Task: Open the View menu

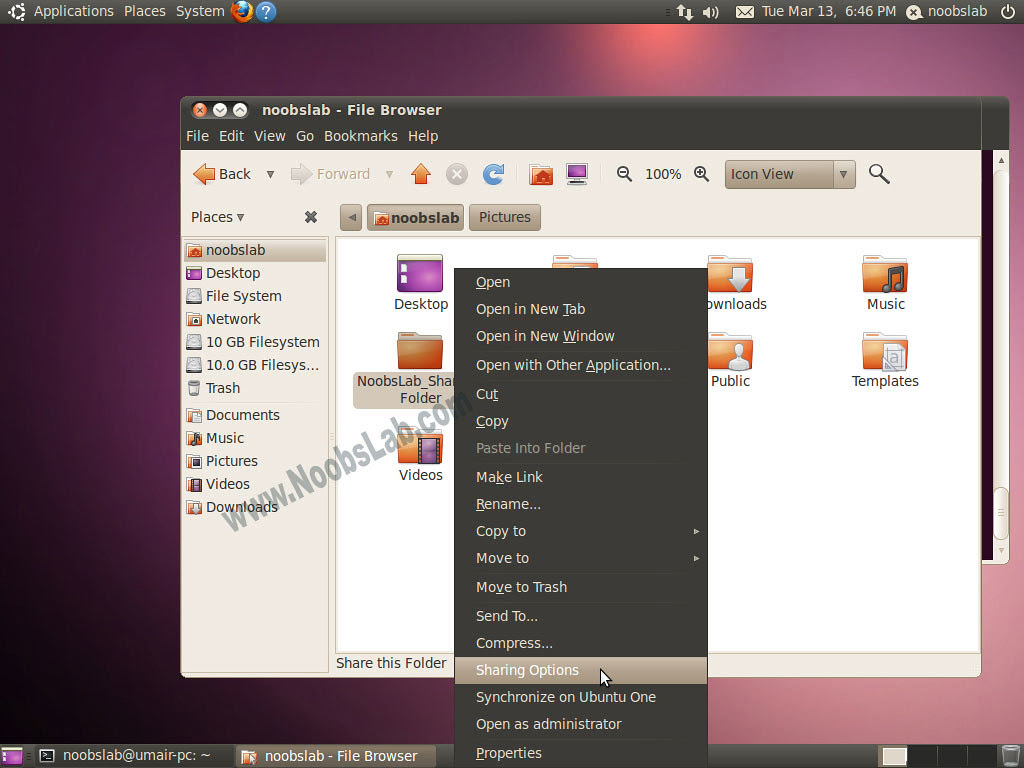Action: coord(270,136)
